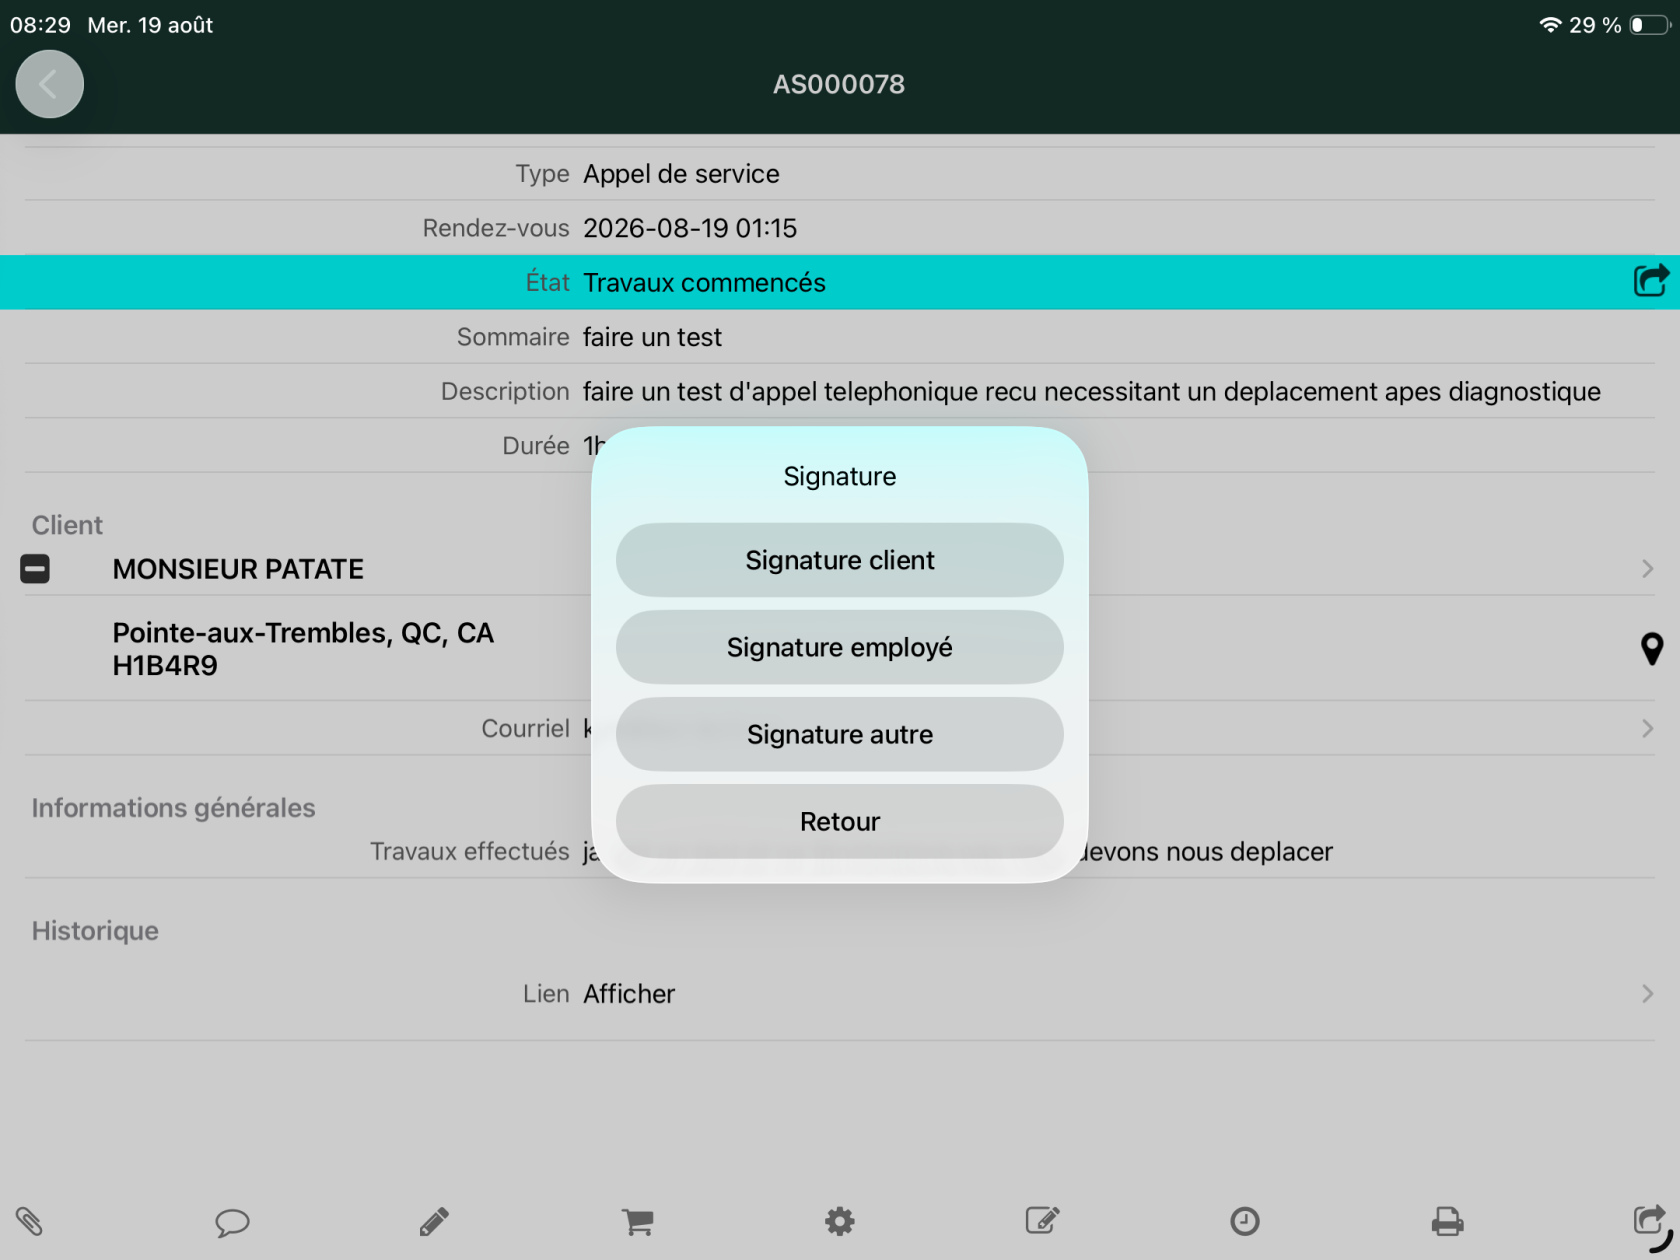This screenshot has height=1260, width=1680.
Task: Tap the address Pointe-aux-Trembles, QC, CA
Action: click(x=303, y=633)
